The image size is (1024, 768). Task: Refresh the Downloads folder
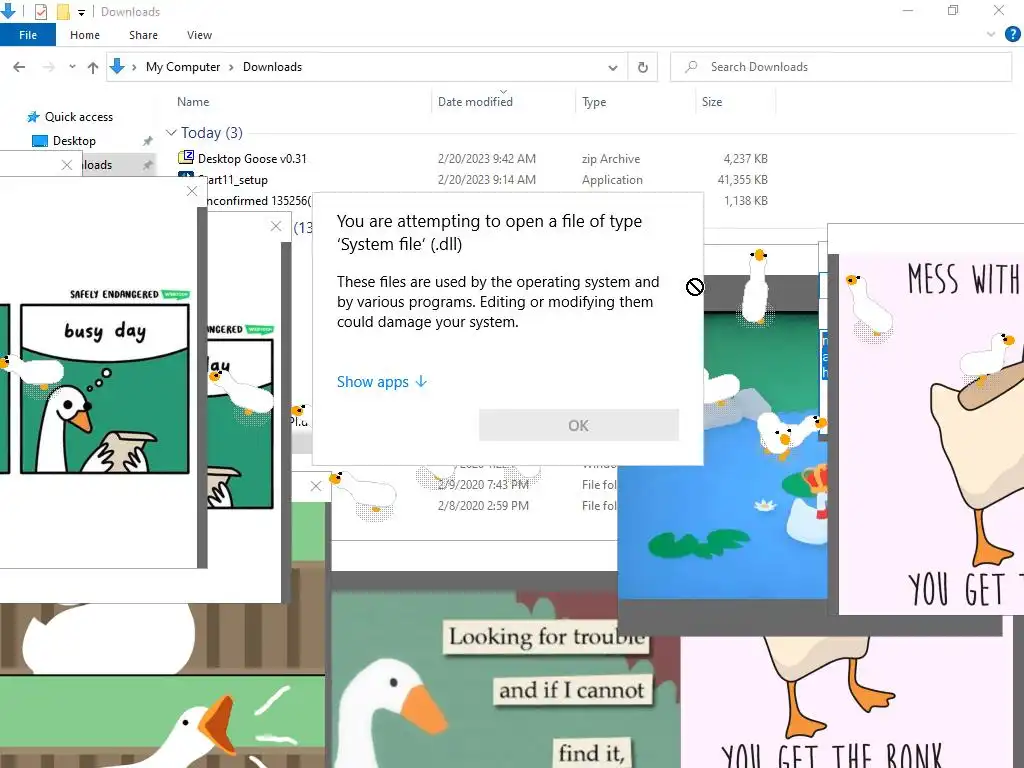point(643,67)
